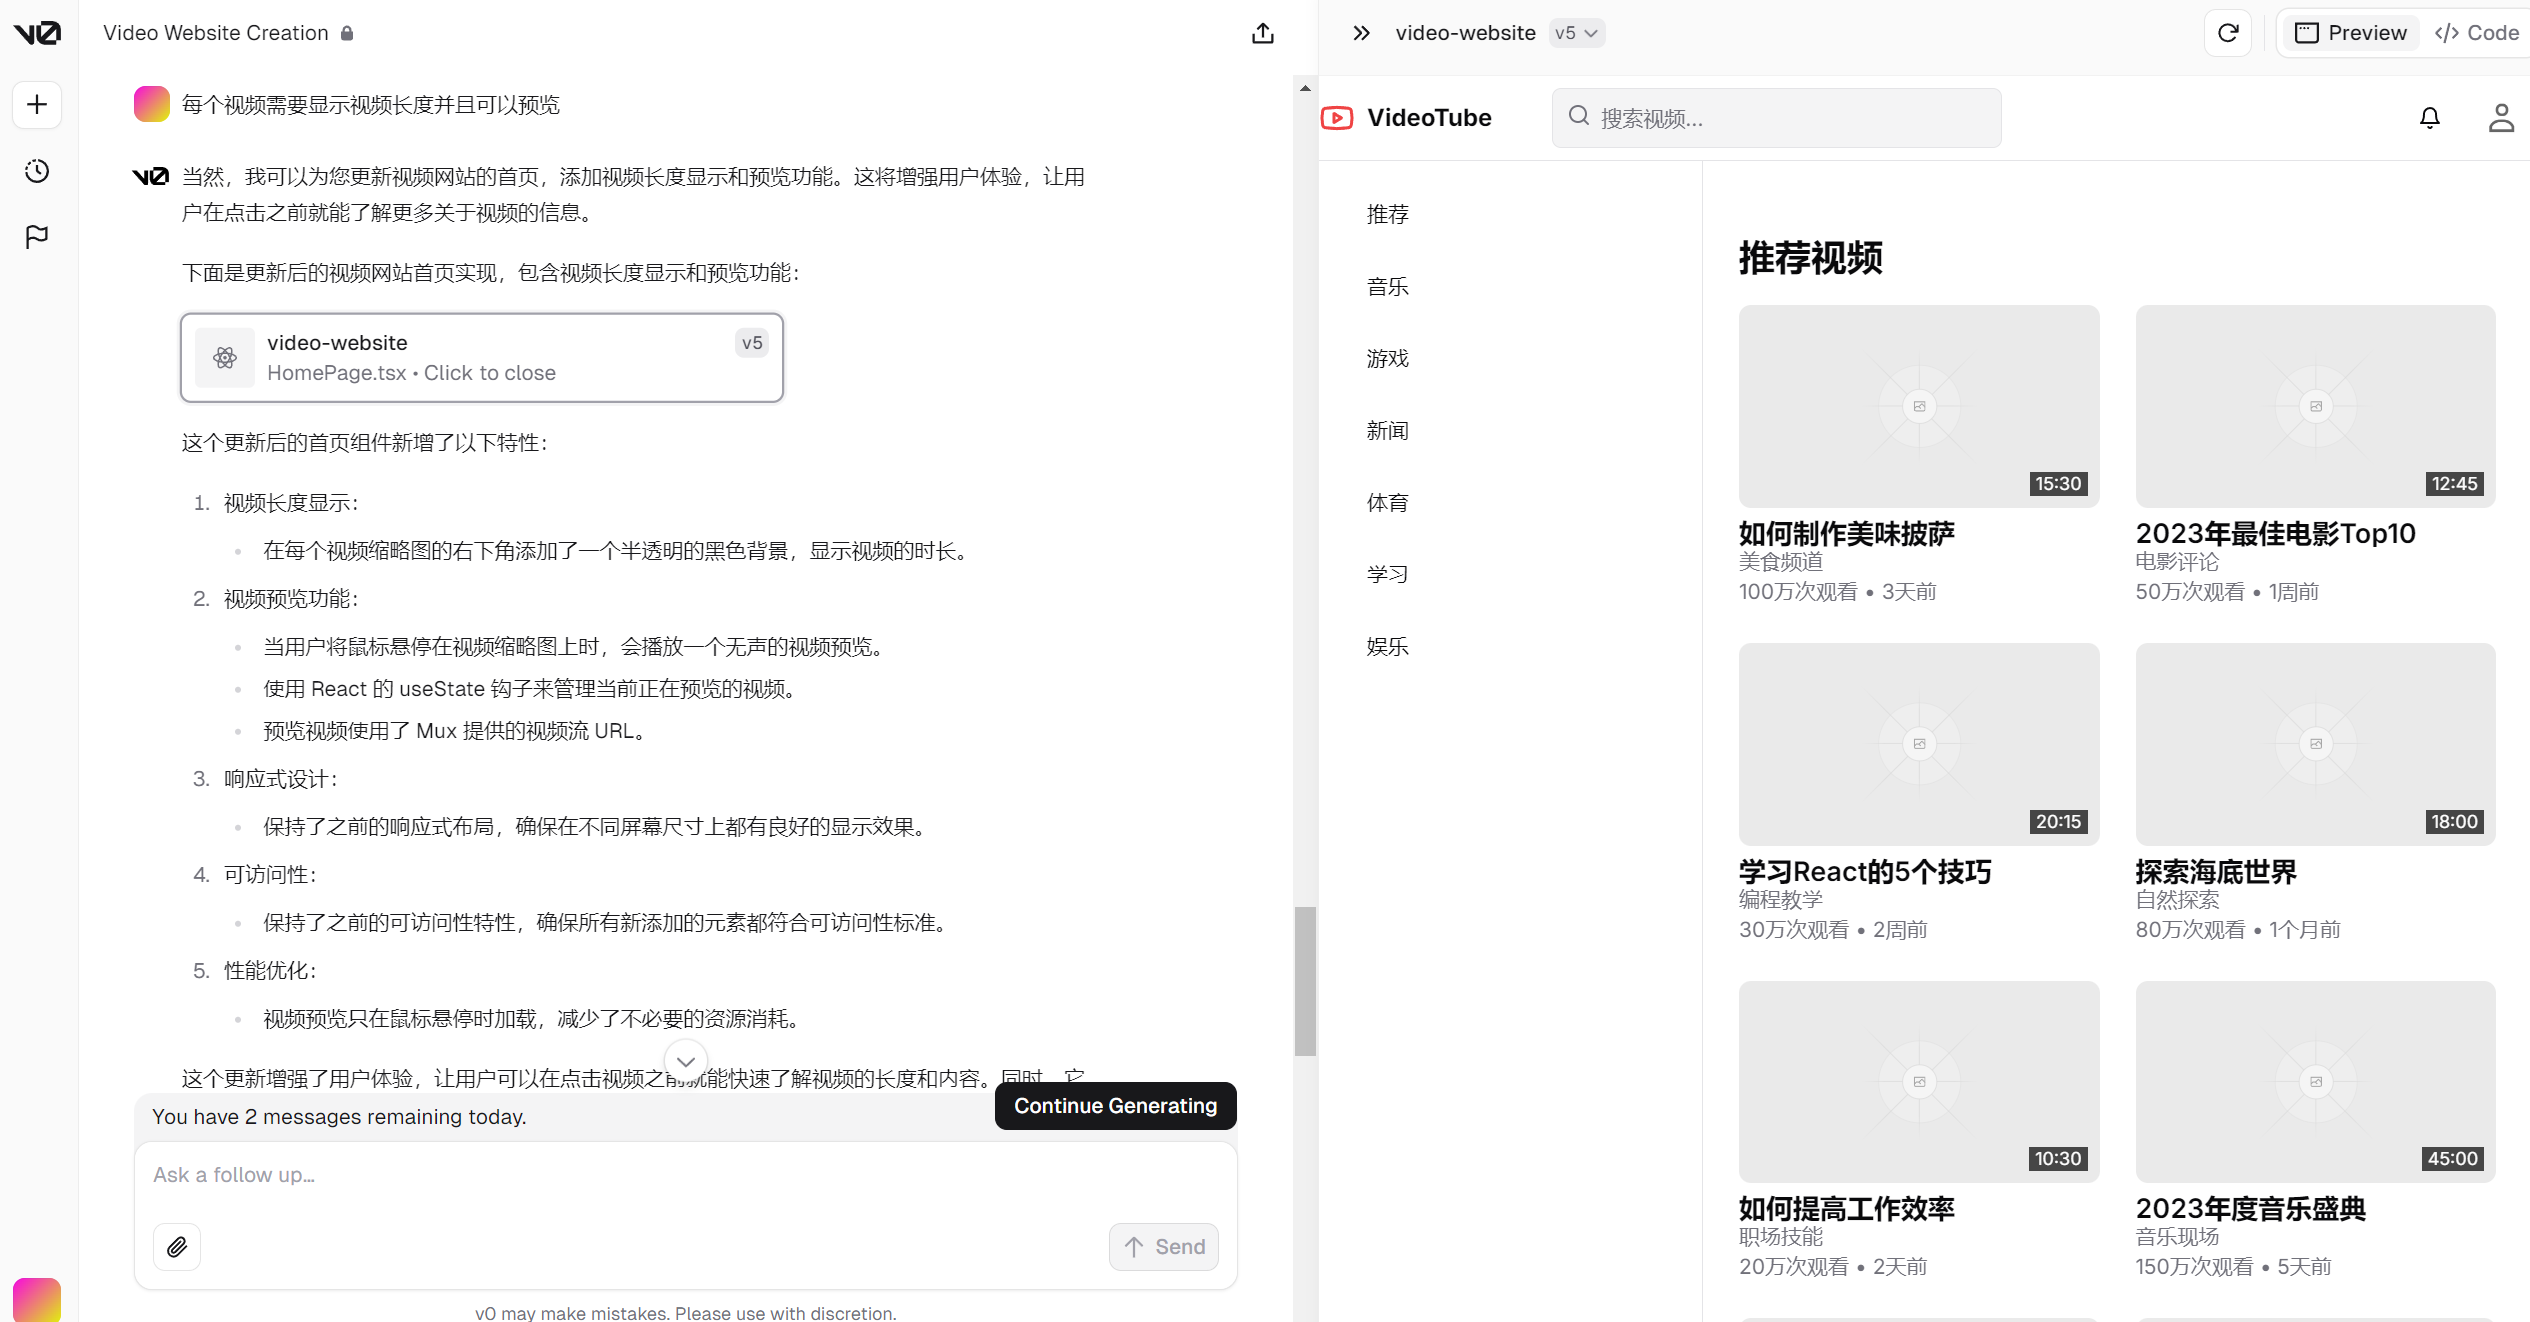The width and height of the screenshot is (2530, 1322).
Task: Open VideoTube notifications bell
Action: click(x=2430, y=117)
